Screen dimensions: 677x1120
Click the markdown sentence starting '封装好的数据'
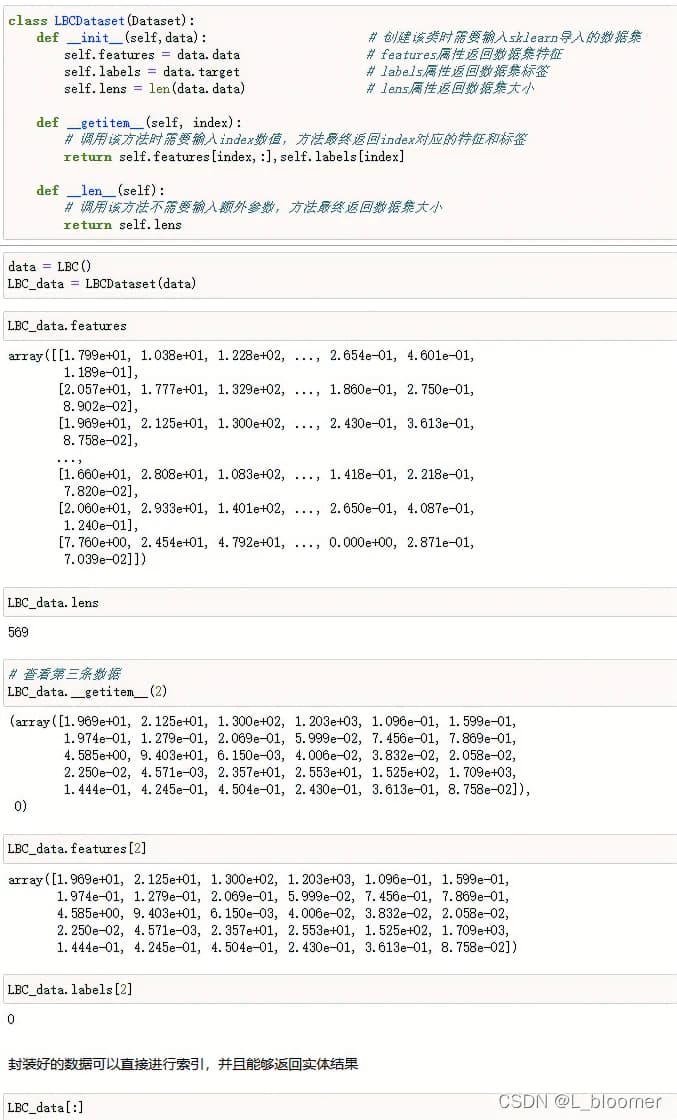(183, 1064)
